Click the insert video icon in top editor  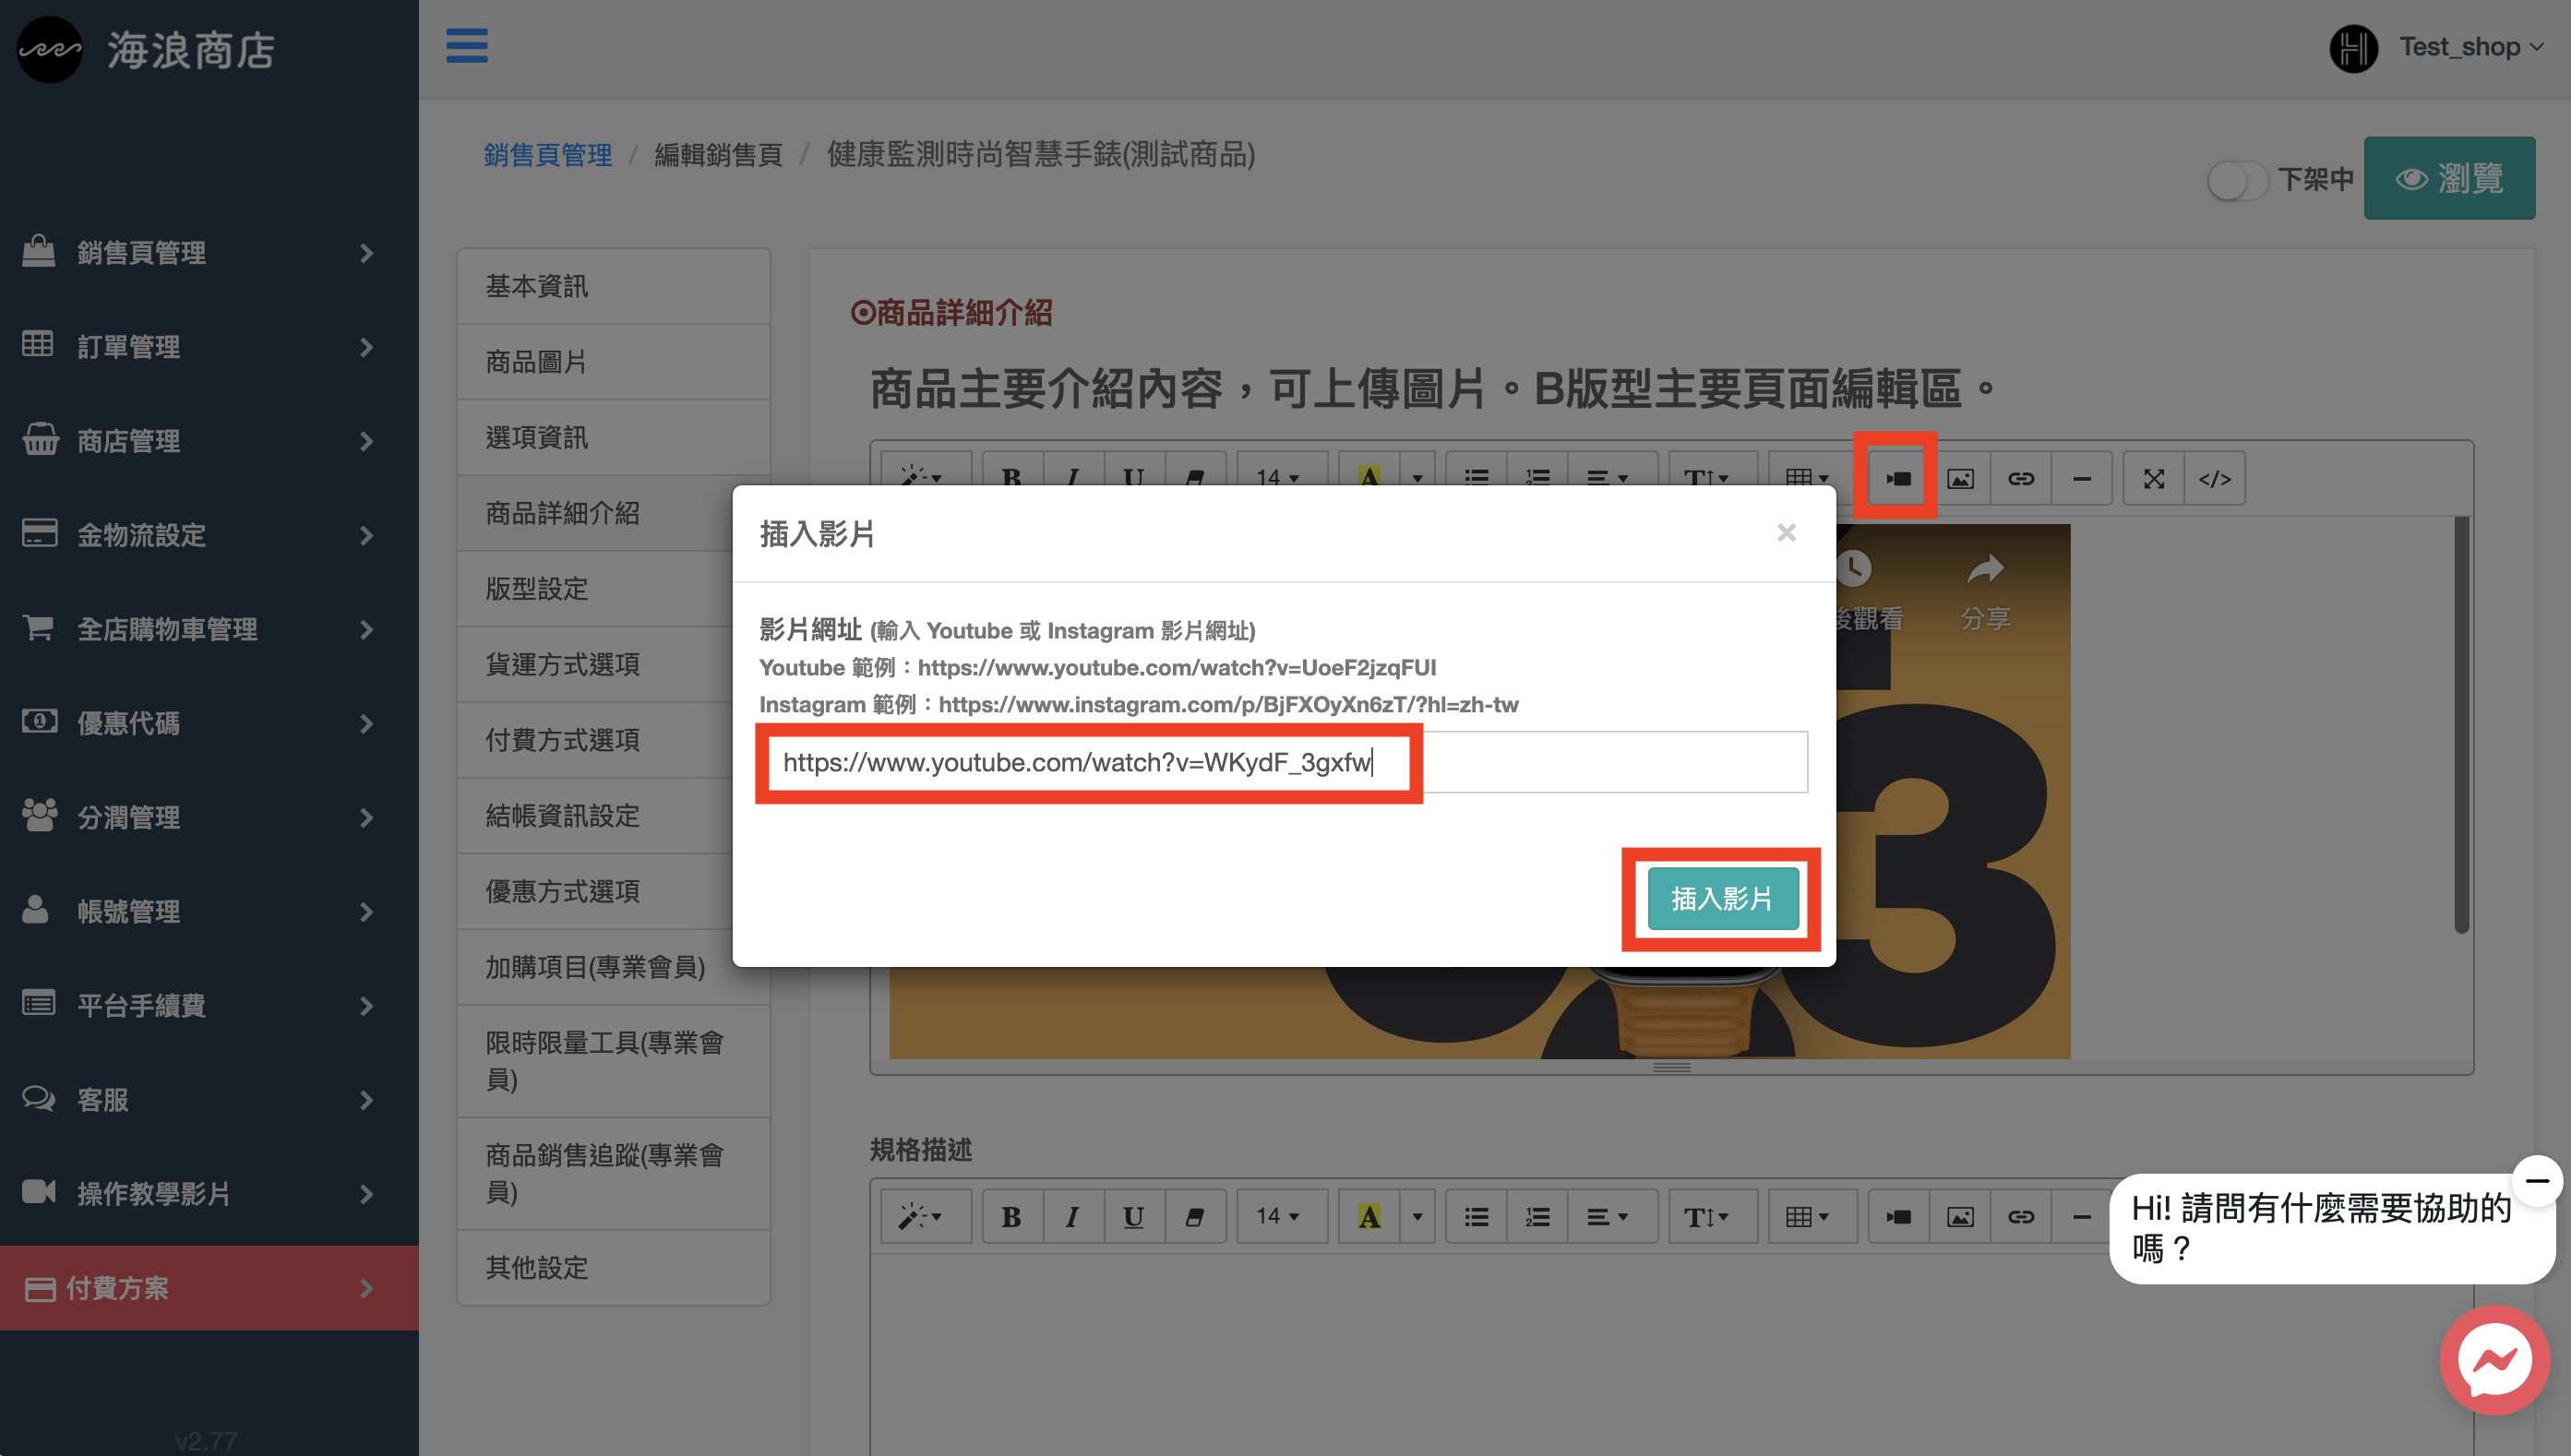click(1897, 479)
